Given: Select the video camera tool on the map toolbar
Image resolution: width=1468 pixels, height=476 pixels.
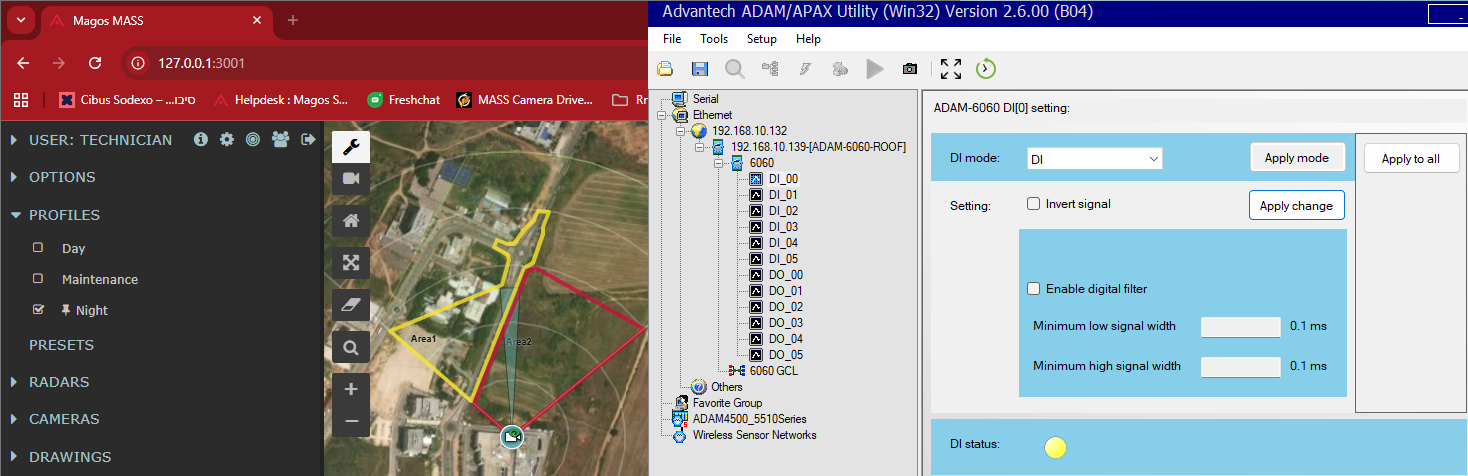Looking at the screenshot, I should (x=351, y=178).
